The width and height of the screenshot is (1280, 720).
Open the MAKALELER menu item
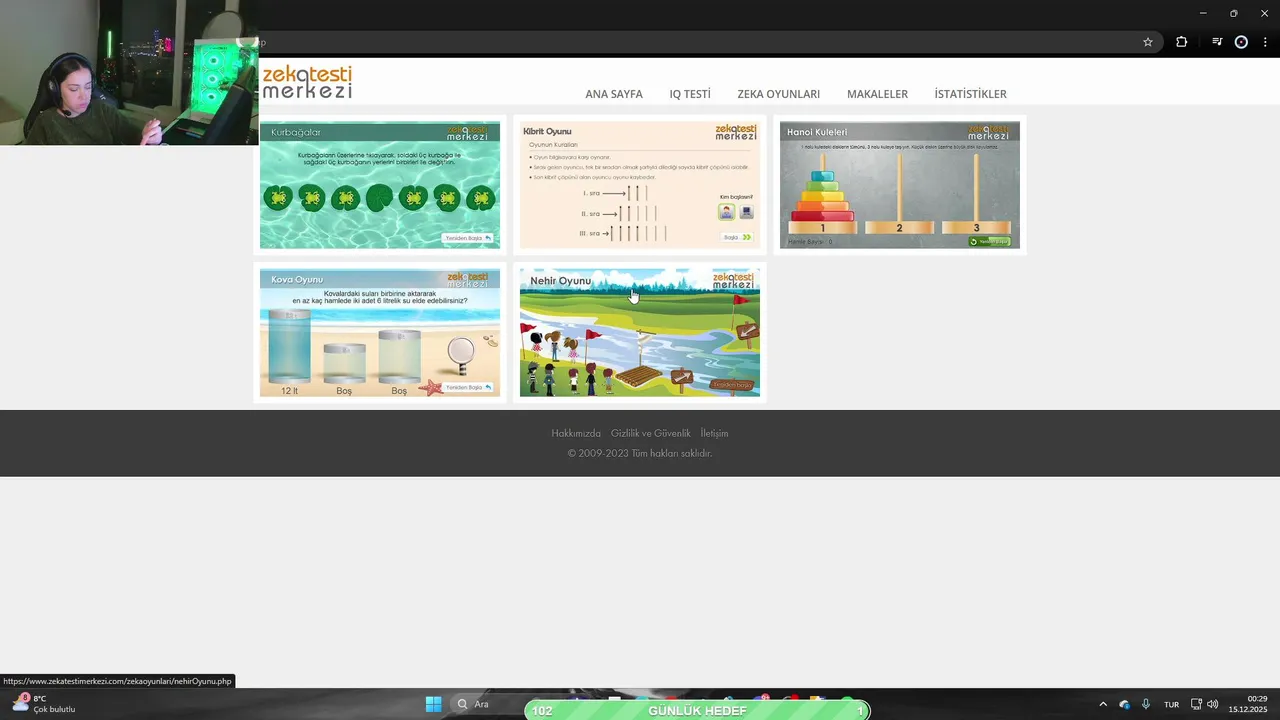click(x=877, y=94)
